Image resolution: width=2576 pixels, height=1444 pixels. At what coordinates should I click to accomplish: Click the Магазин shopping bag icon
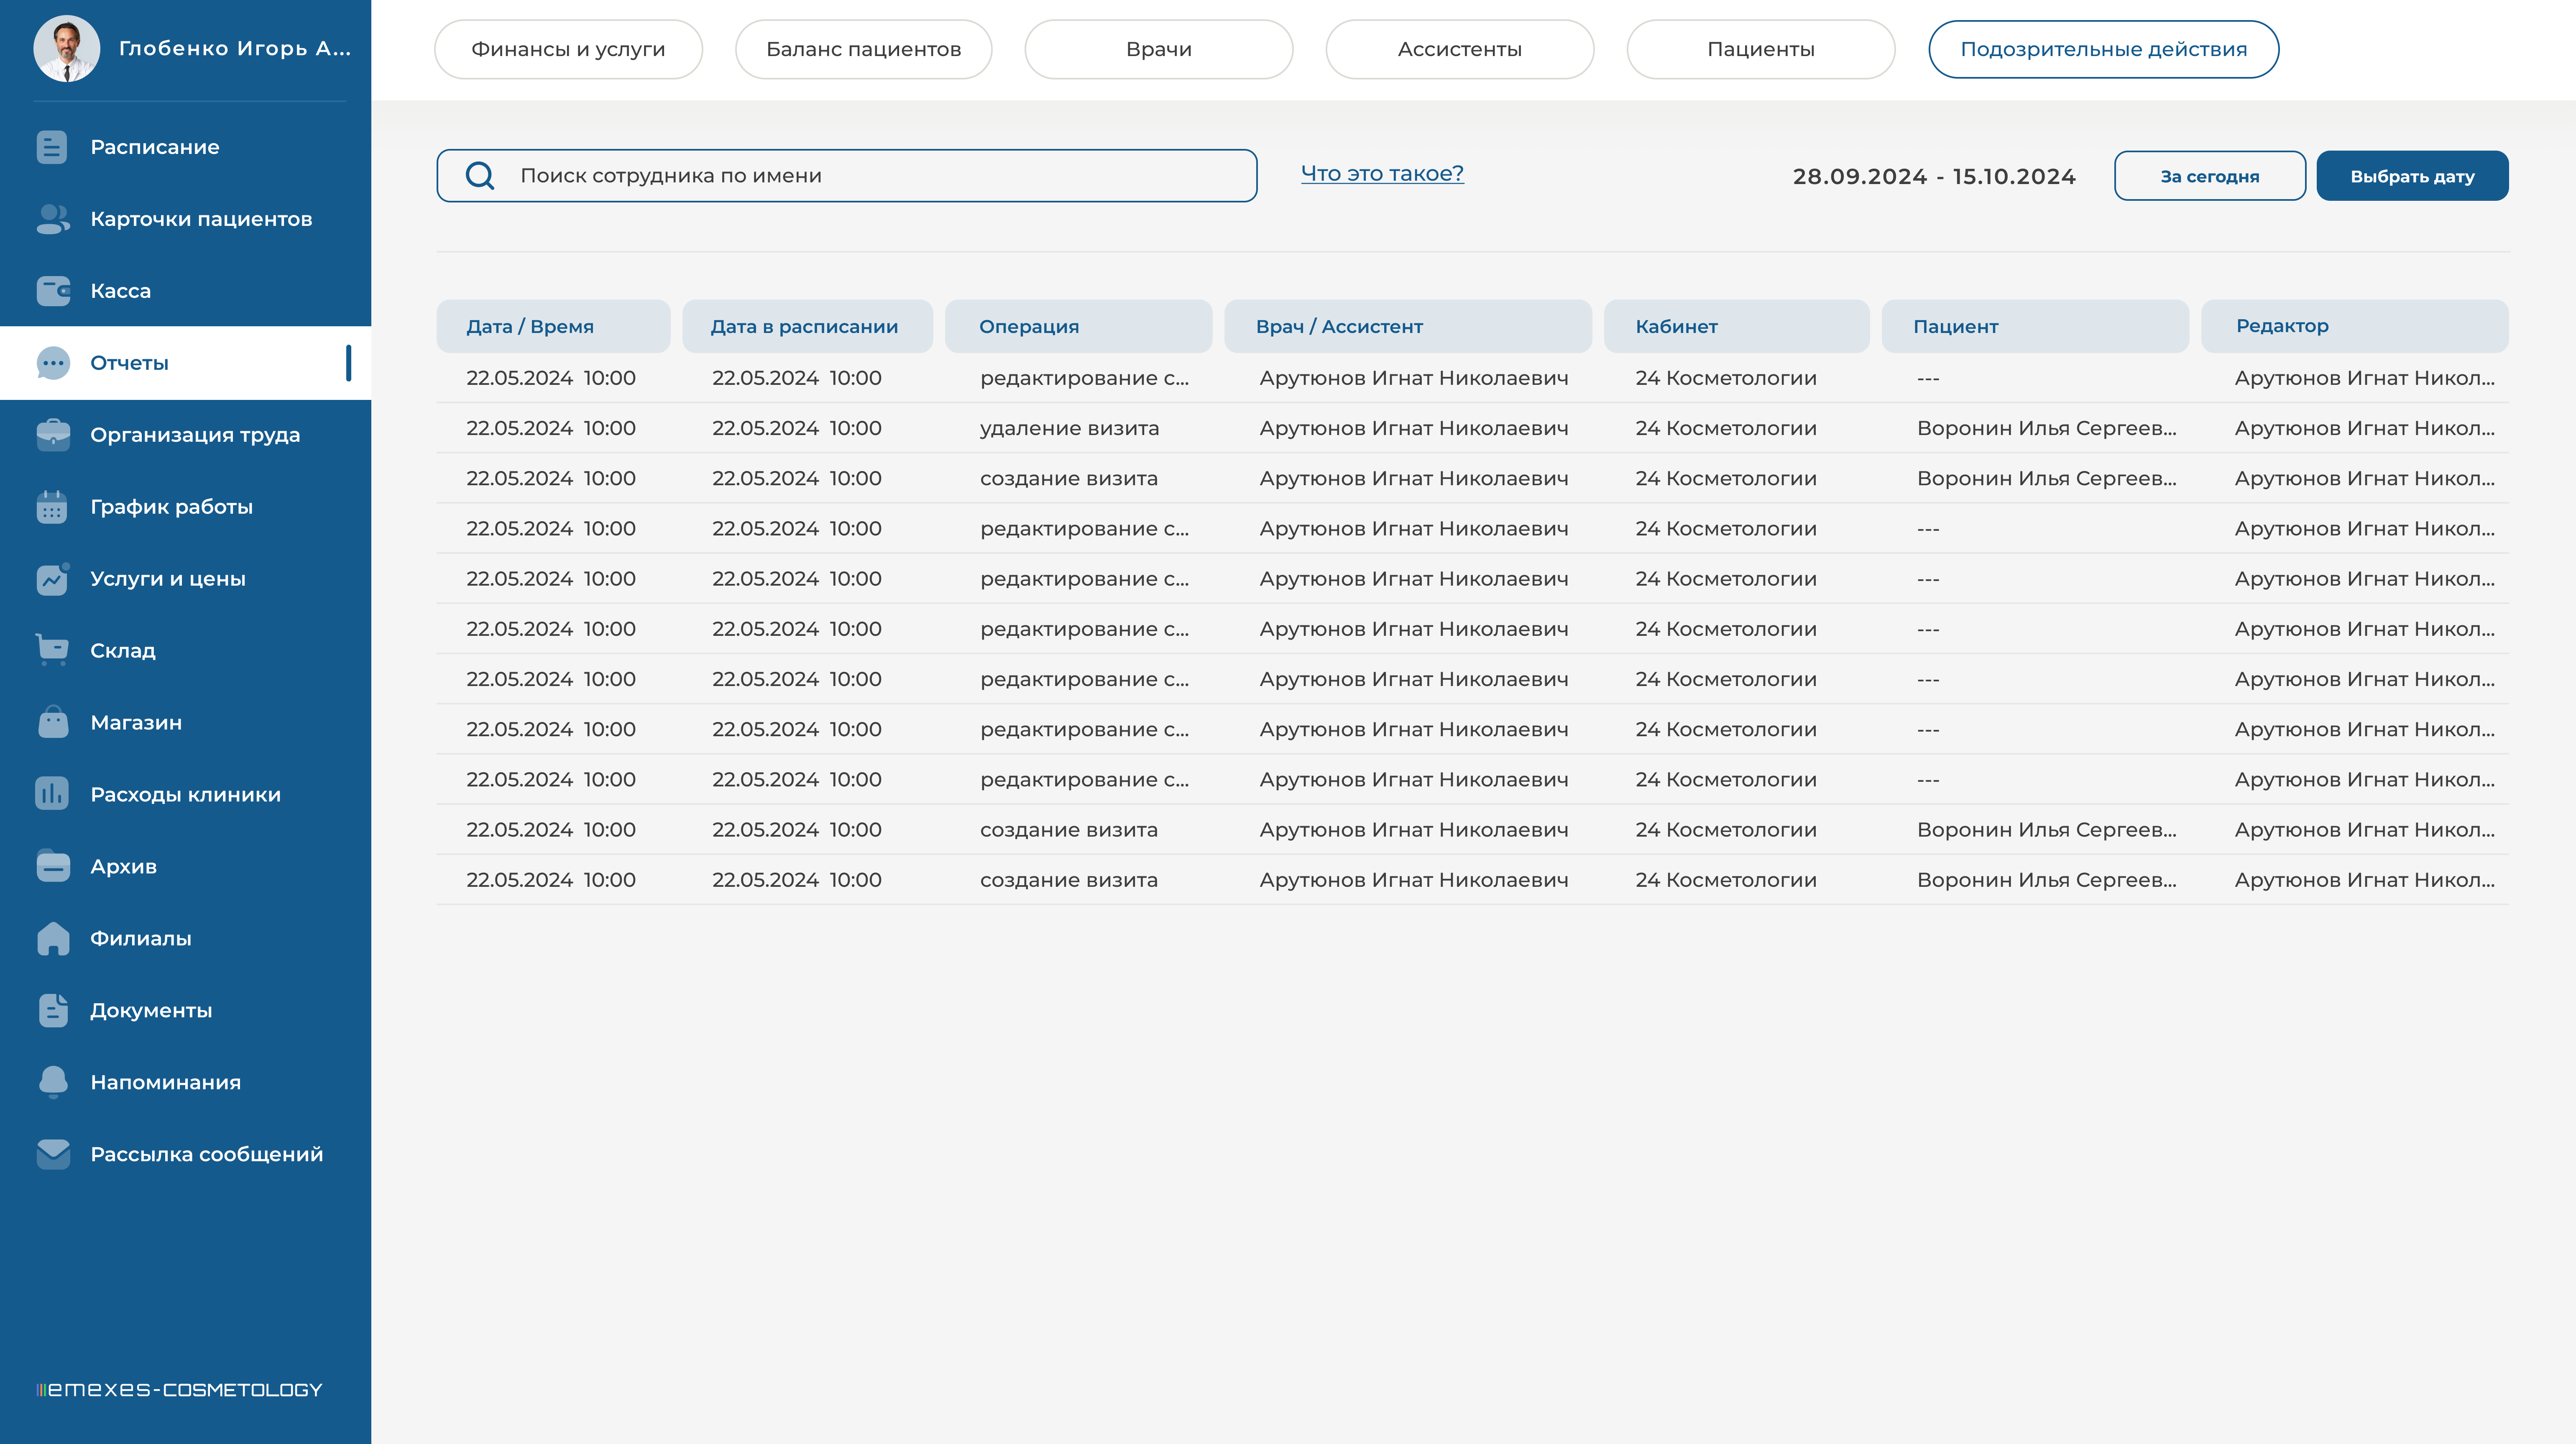pyautogui.click(x=53, y=722)
